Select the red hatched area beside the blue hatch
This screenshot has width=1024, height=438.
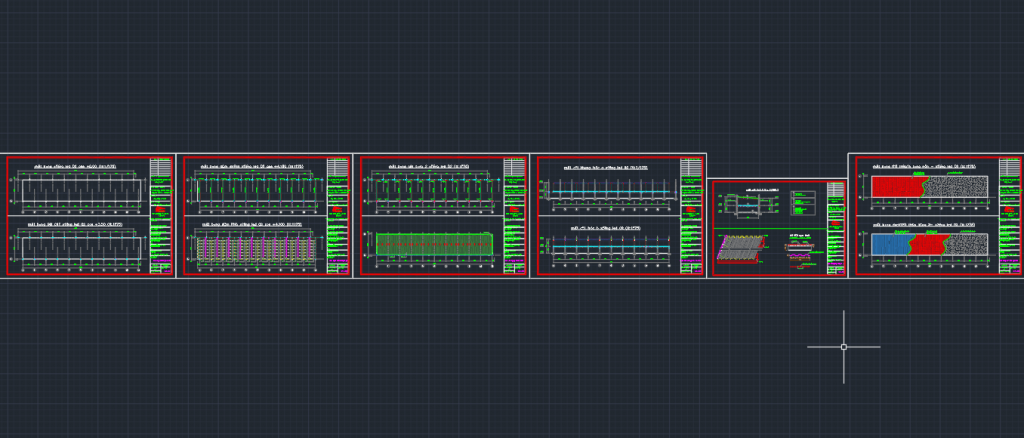(927, 244)
